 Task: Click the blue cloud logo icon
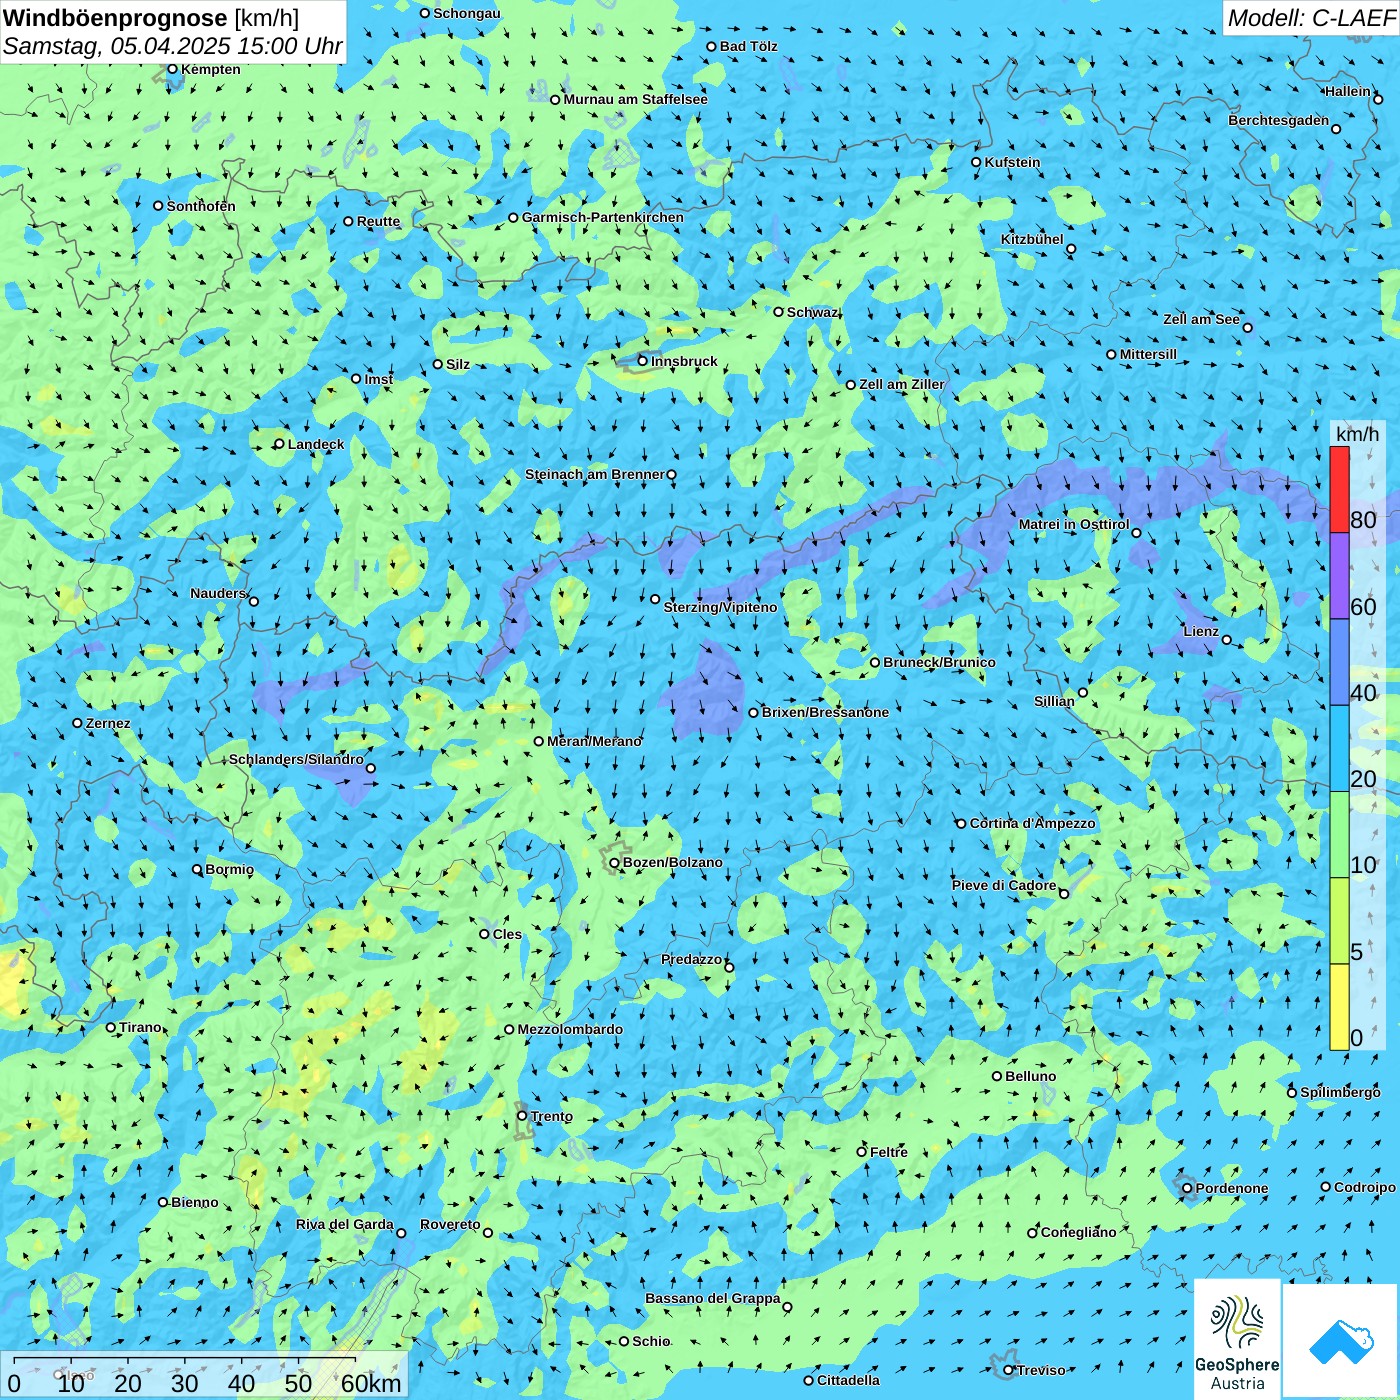point(1341,1341)
